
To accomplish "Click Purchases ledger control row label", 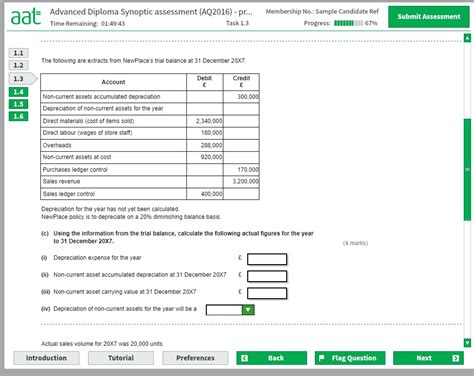I will point(75,169).
